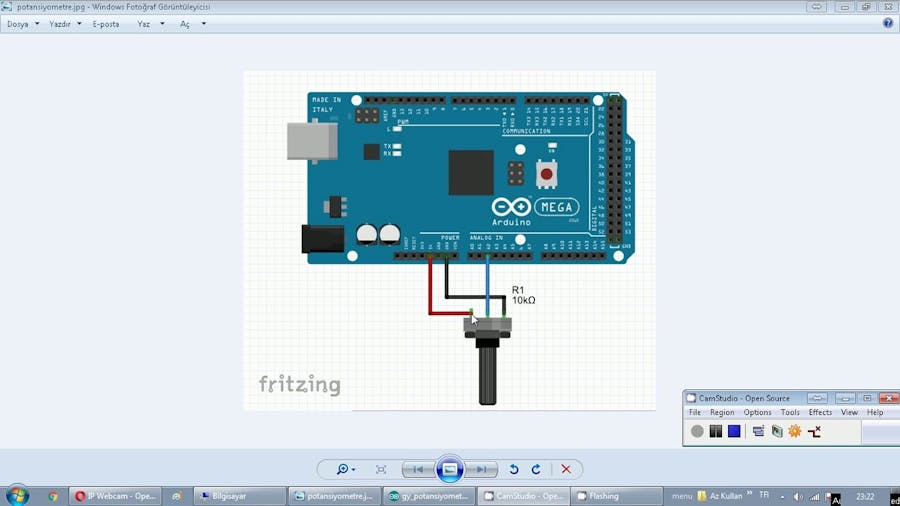Viewport: 900px width, 506px height.
Task: Switch to CamStudio taskbar item
Action: (523, 496)
